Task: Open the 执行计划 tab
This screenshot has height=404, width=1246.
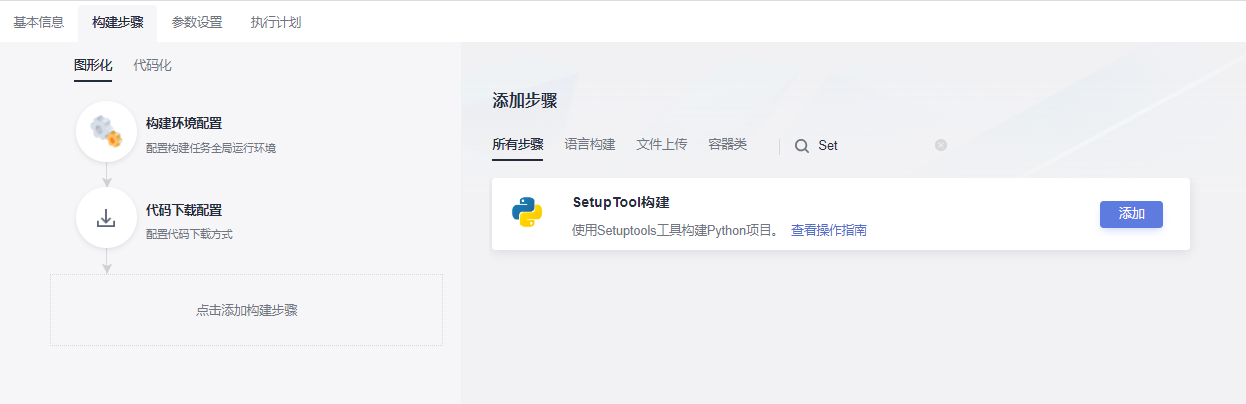Action: pyautogui.click(x=276, y=22)
